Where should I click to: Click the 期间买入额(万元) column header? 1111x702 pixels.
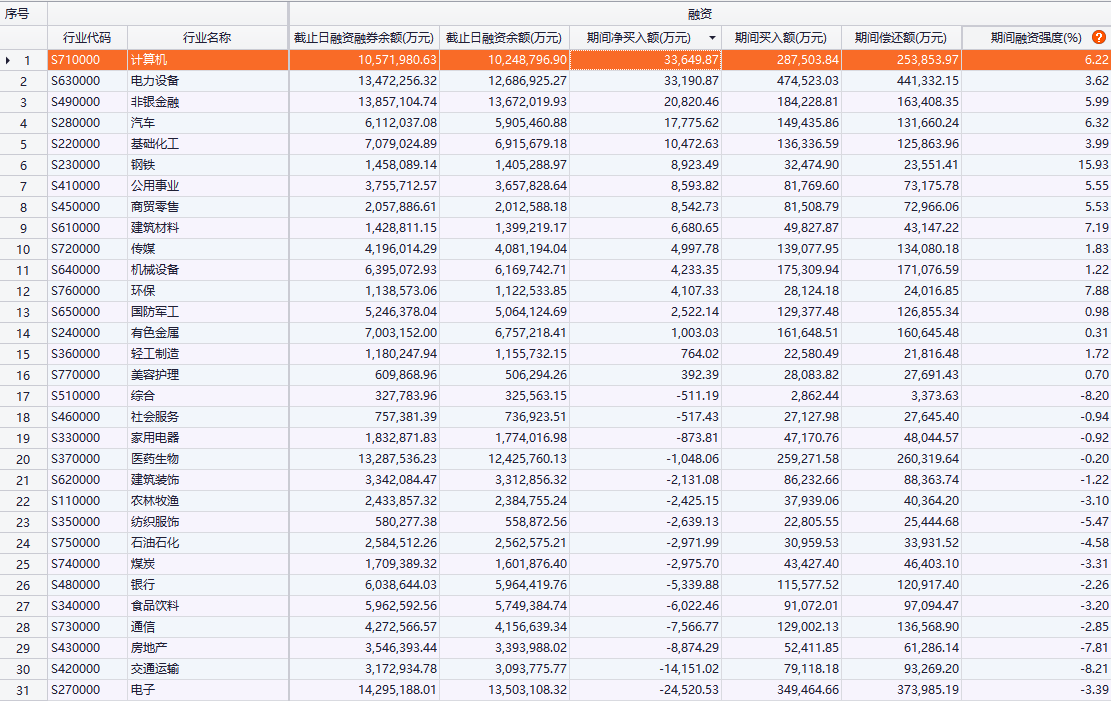[x=780, y=38]
